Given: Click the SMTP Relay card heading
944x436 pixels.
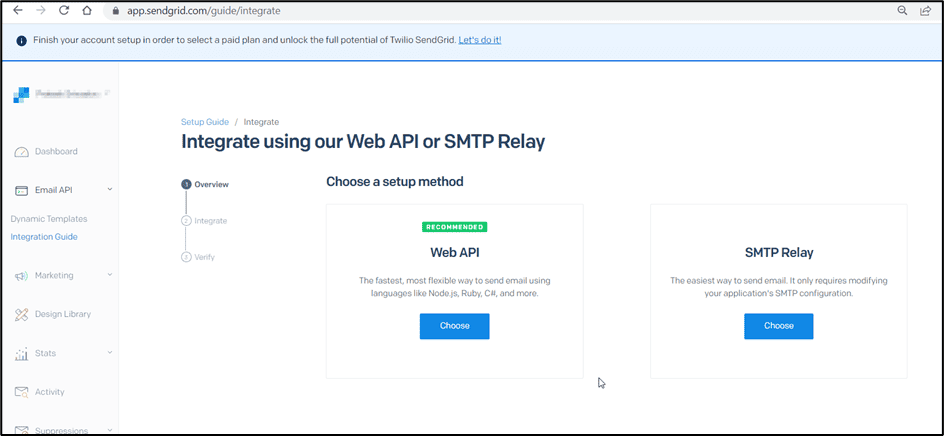Looking at the screenshot, I should tap(778, 252).
